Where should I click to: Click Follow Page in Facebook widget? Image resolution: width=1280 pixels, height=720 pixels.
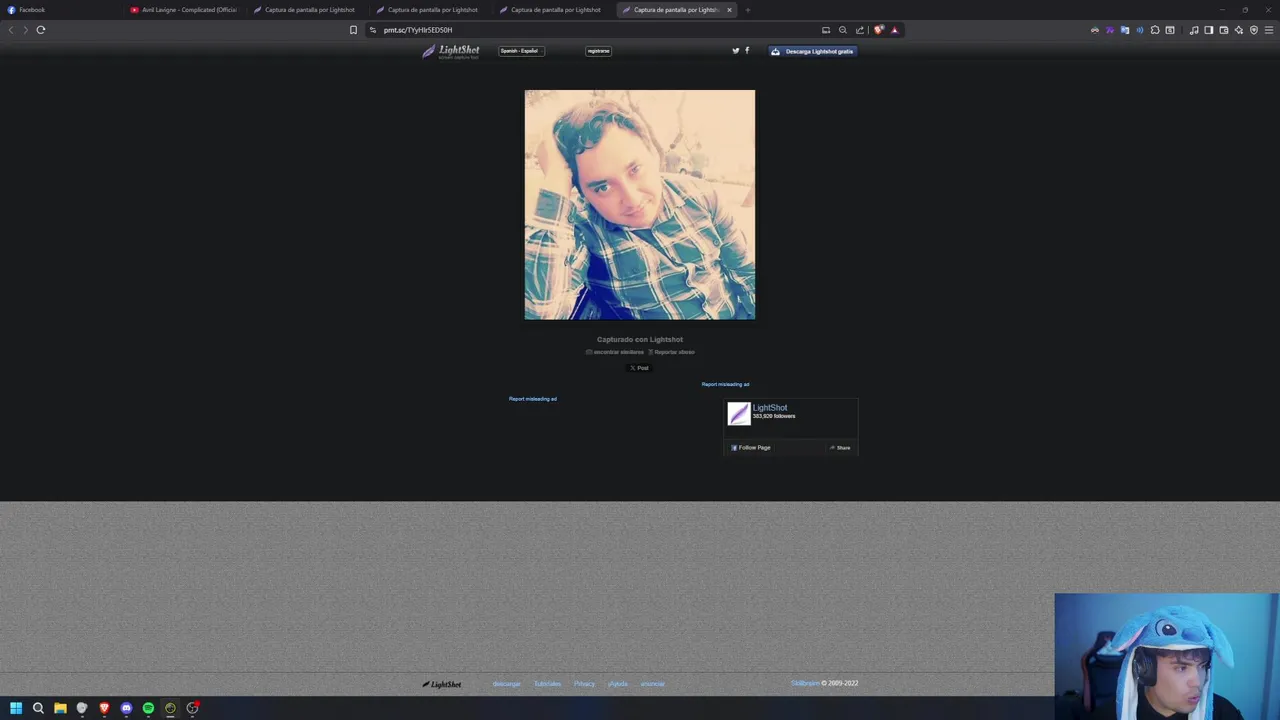point(751,448)
